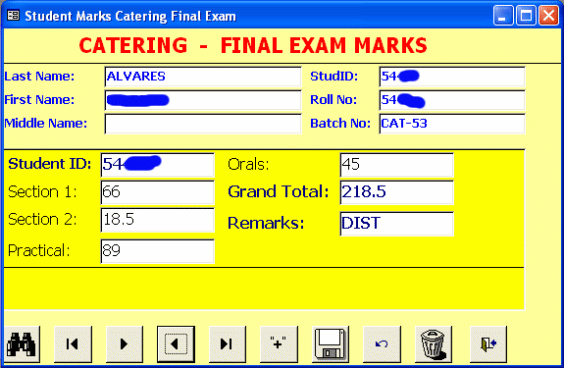Click the empty Middle Name field
This screenshot has width=564, height=368.
[203, 124]
